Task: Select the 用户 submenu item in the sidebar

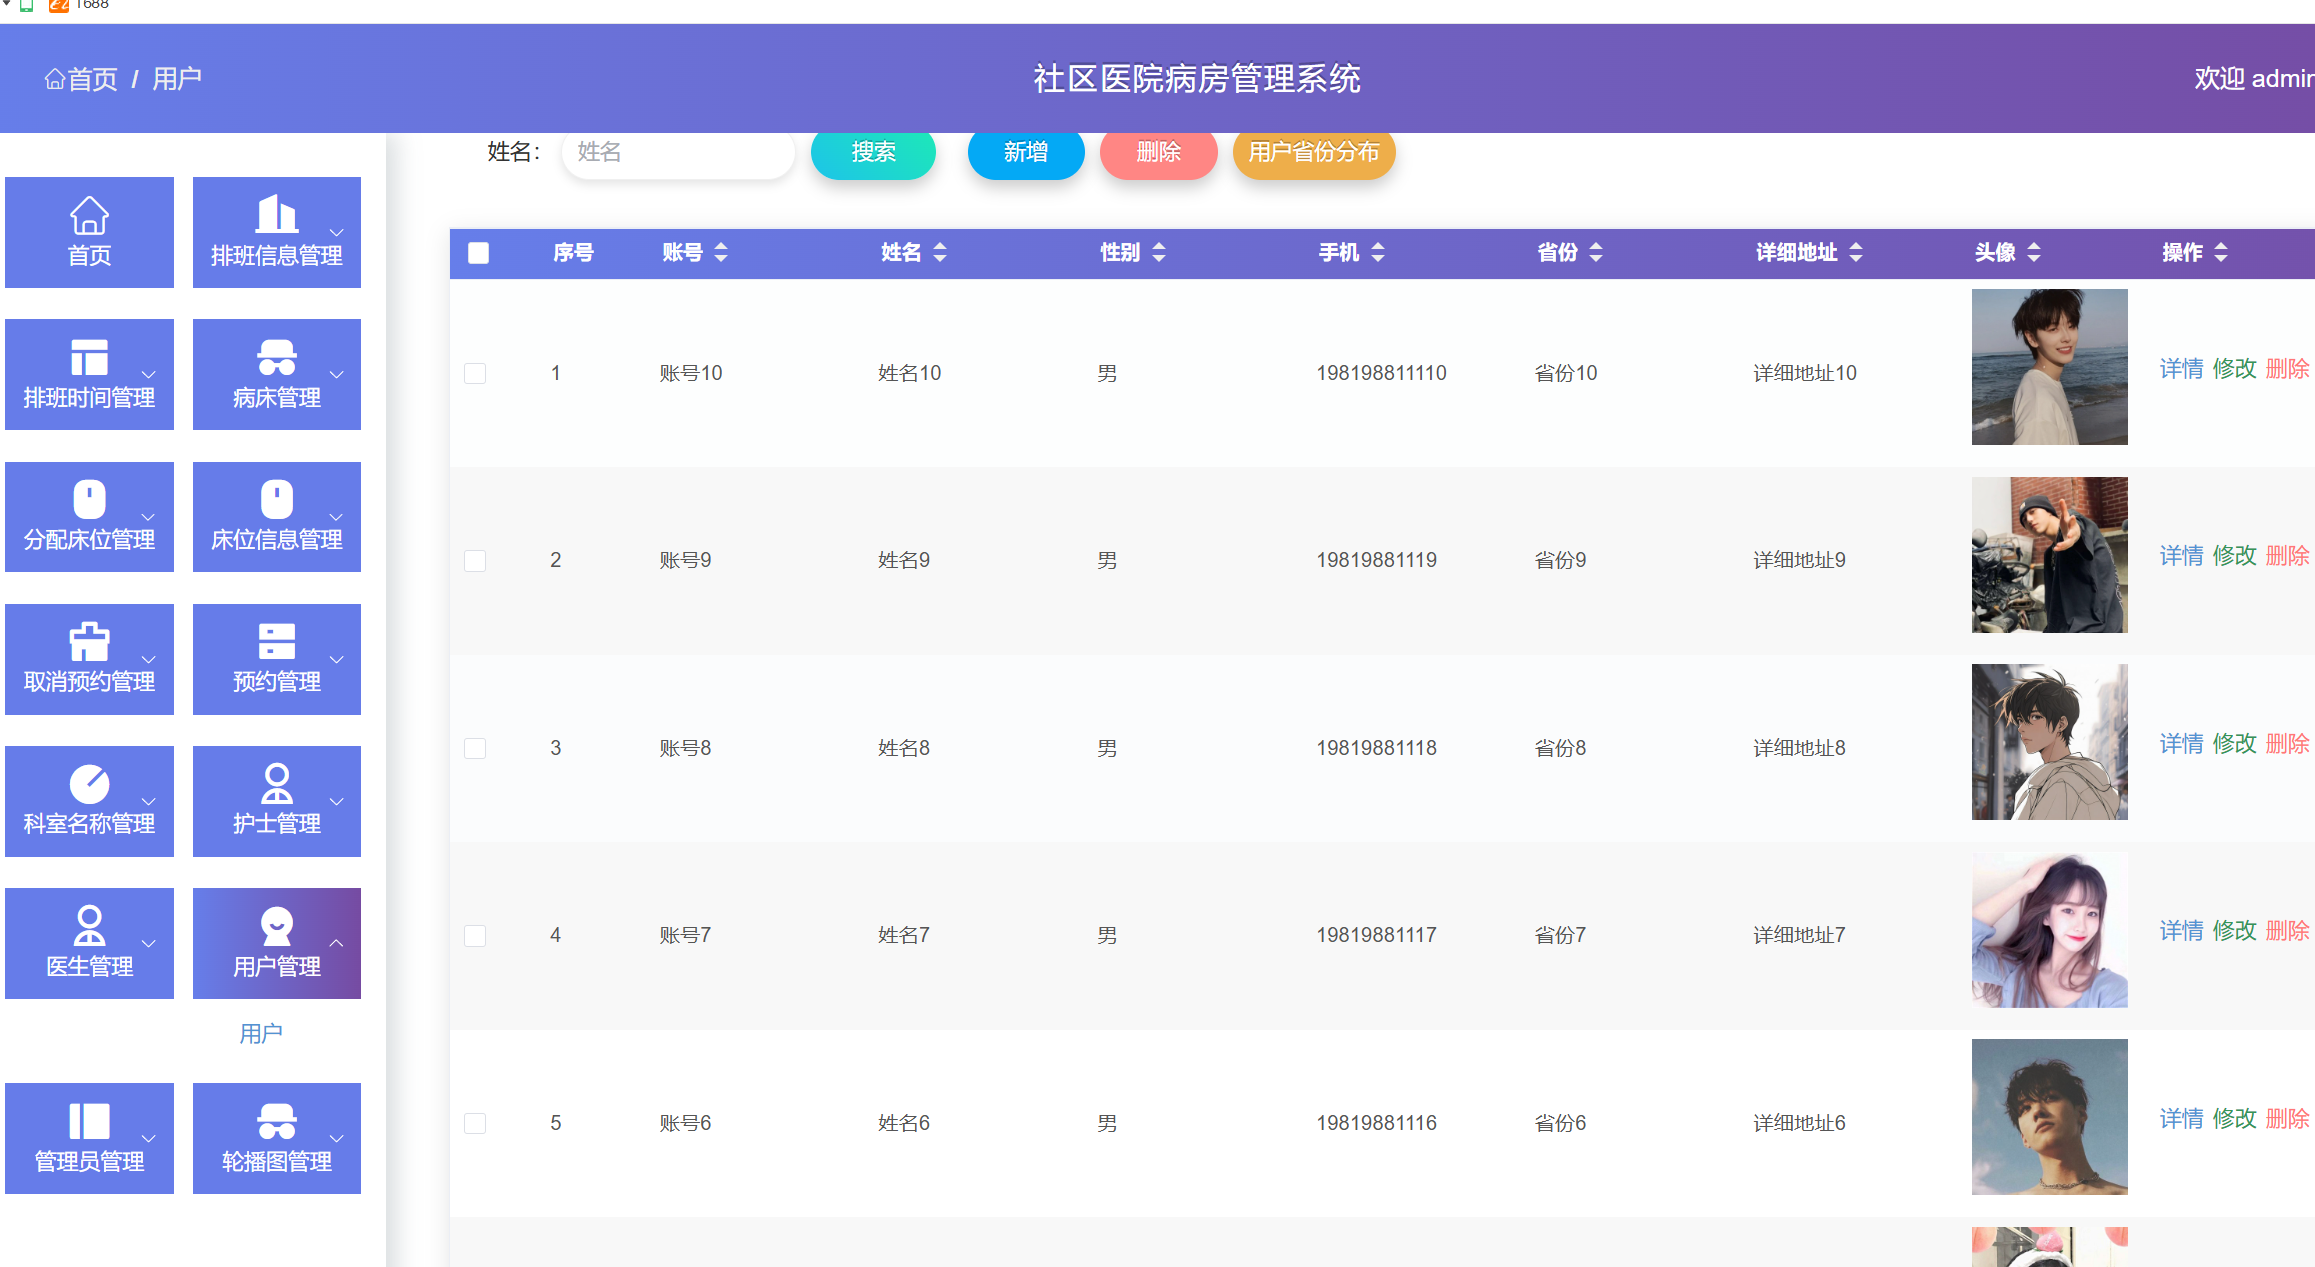Action: pyautogui.click(x=261, y=1033)
